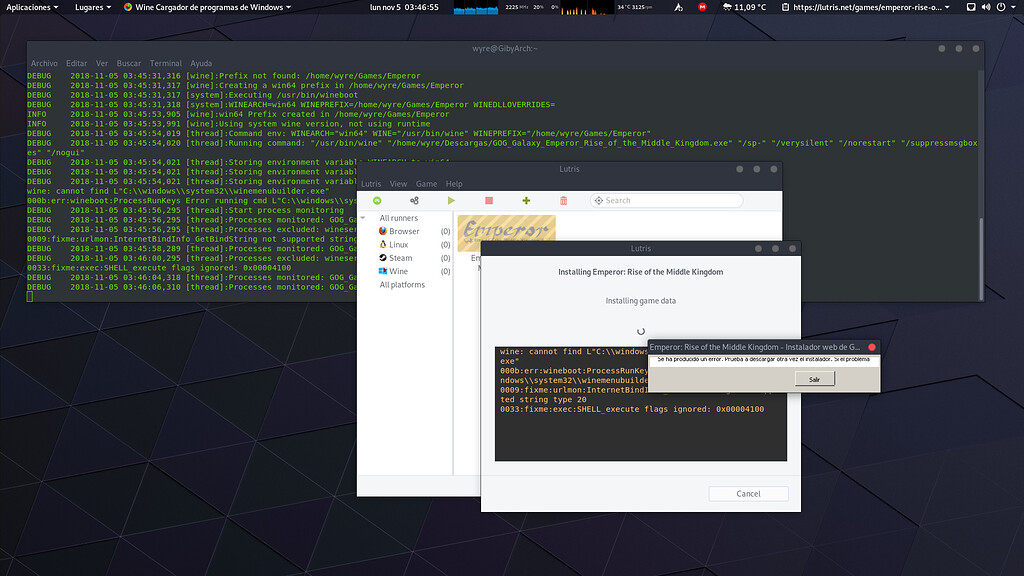Select All platforms in Lutris sidebar
The width and height of the screenshot is (1024, 576).
402,285
